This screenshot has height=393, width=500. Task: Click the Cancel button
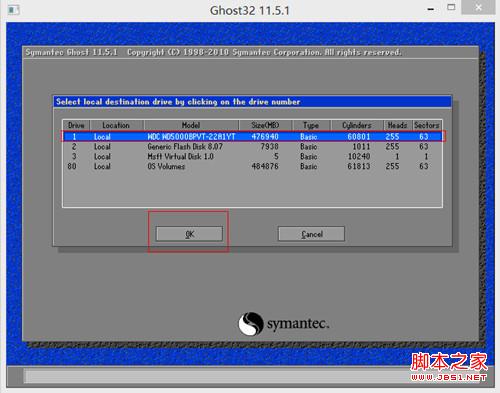(311, 234)
